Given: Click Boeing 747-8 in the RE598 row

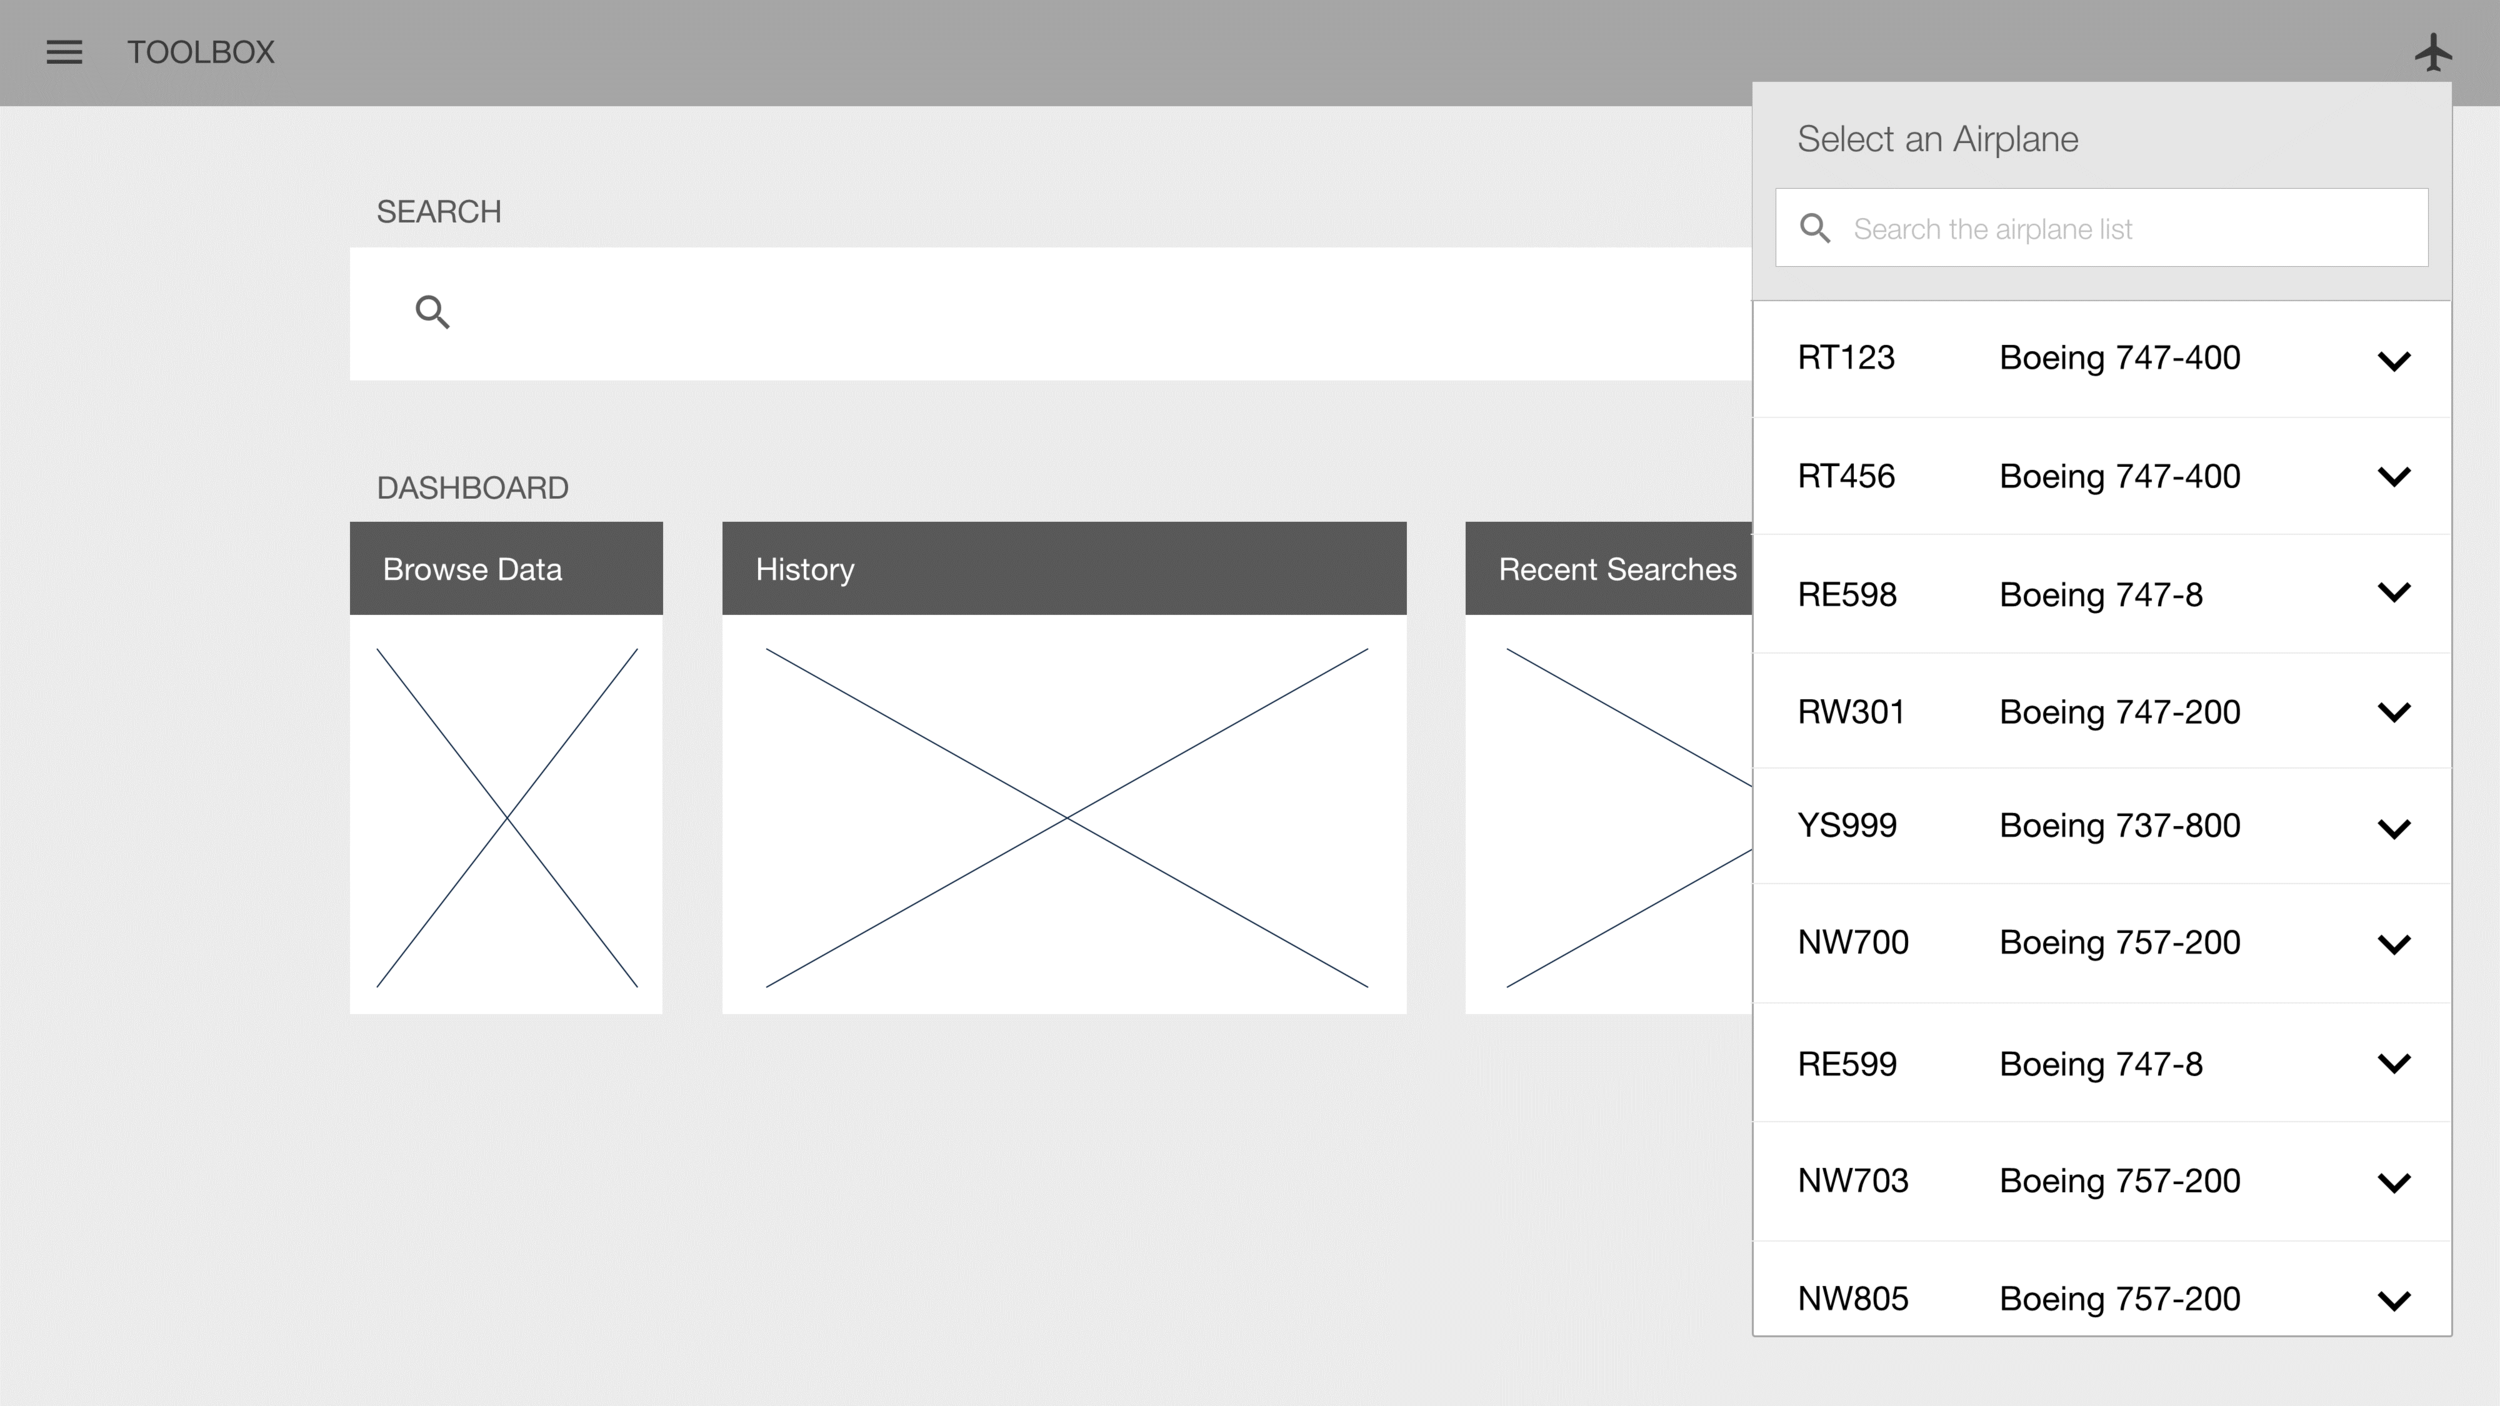Looking at the screenshot, I should (x=2101, y=595).
